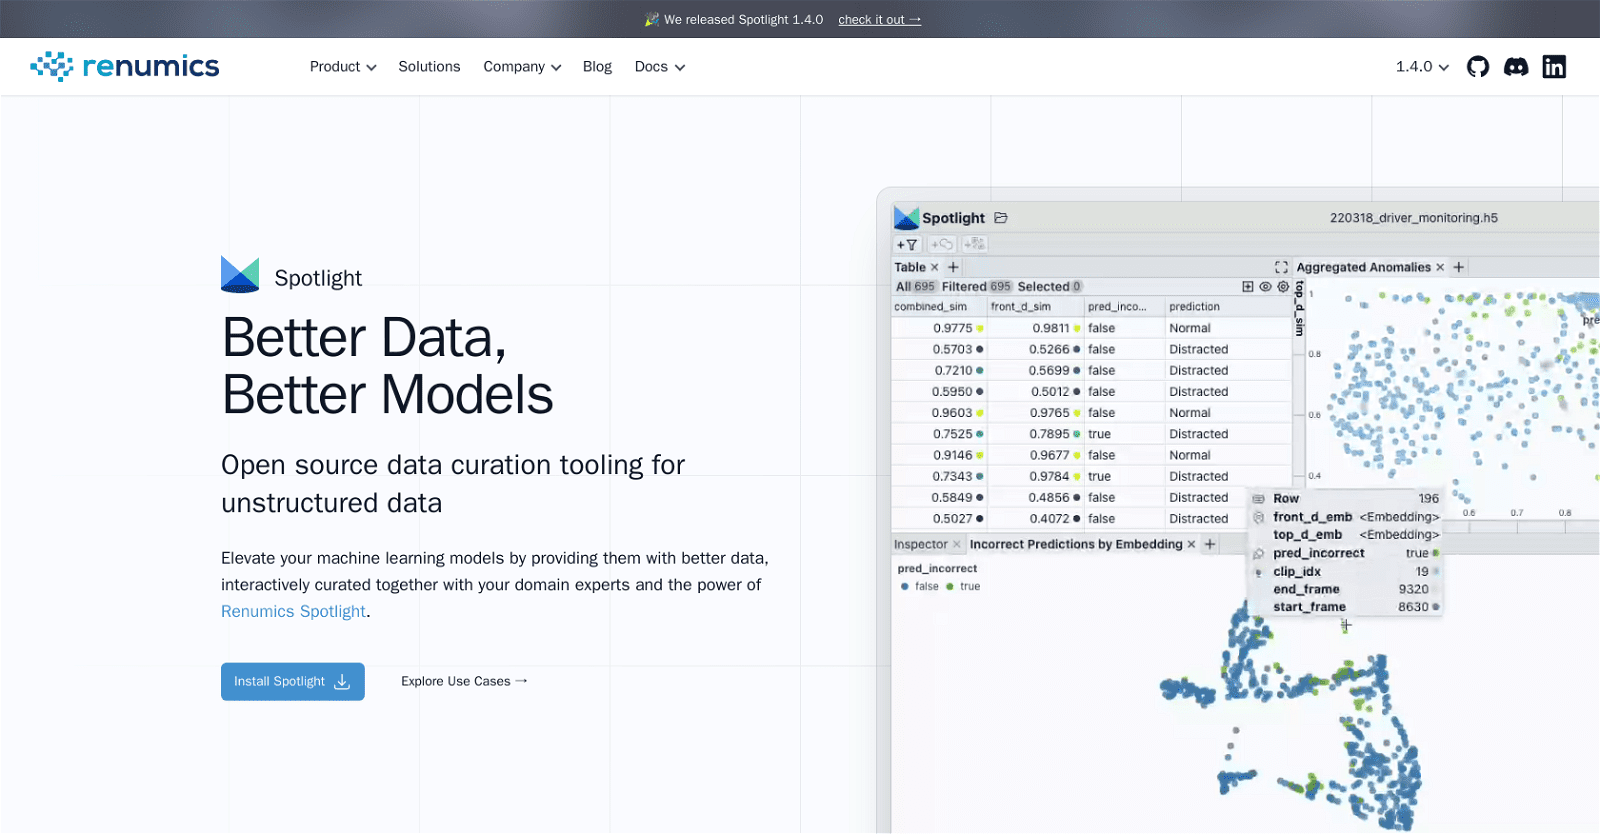
Task: Toggle the true legend item under pred_incorrect
Action: pos(963,587)
